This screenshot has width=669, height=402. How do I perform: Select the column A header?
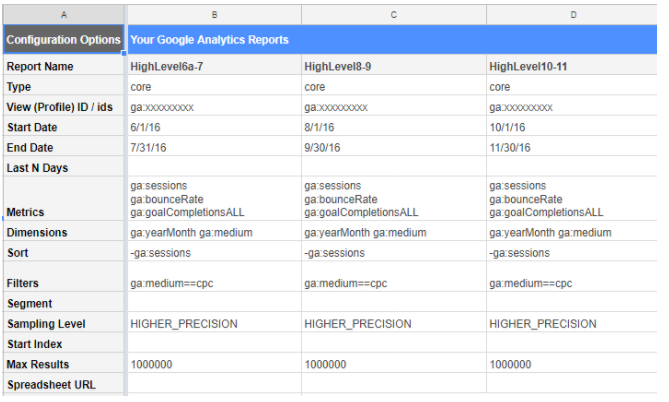pos(63,12)
